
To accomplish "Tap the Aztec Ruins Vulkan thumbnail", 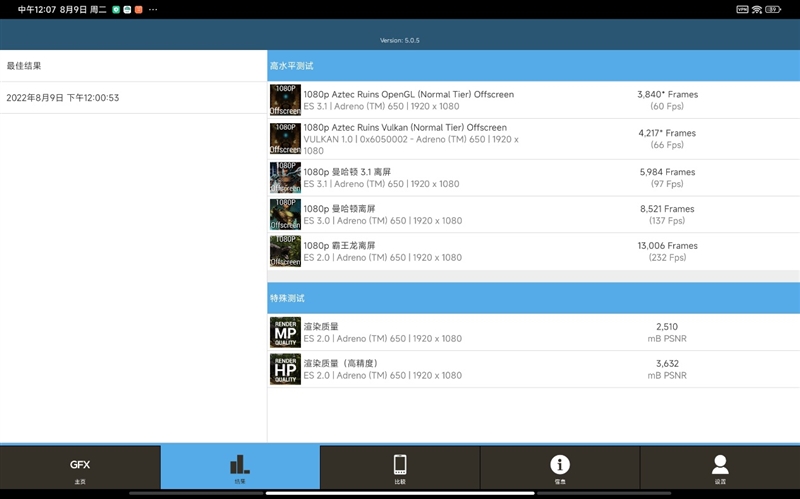I will [285, 138].
